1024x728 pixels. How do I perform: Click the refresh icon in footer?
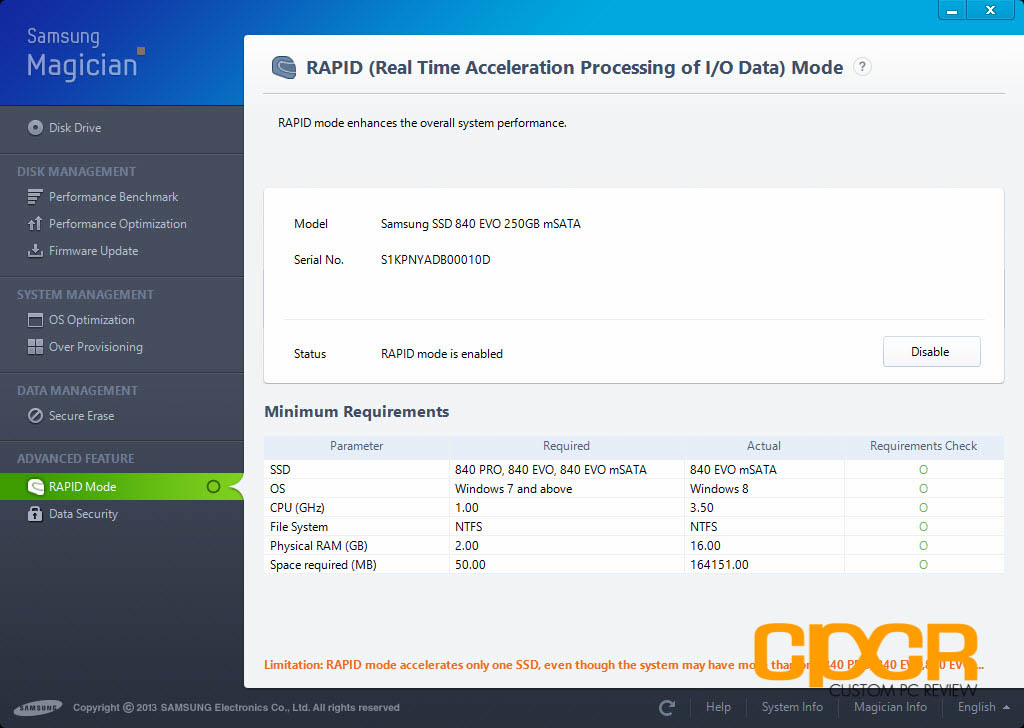667,708
